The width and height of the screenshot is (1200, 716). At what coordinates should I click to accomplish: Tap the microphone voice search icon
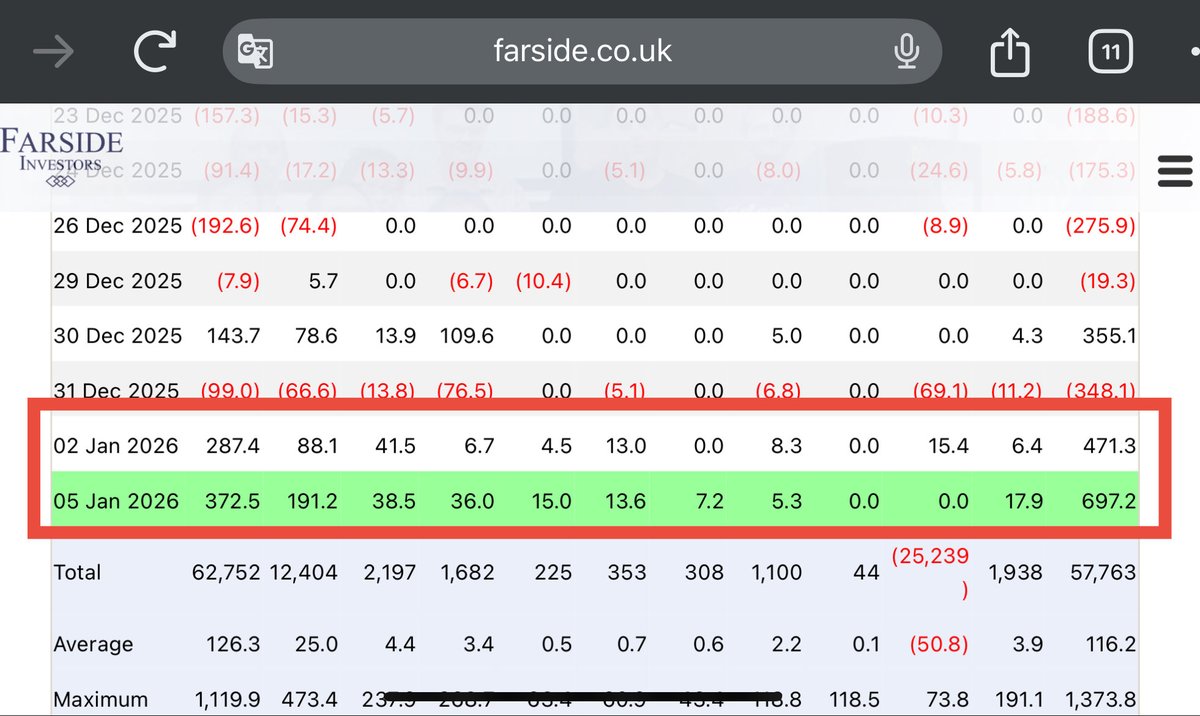(906, 51)
